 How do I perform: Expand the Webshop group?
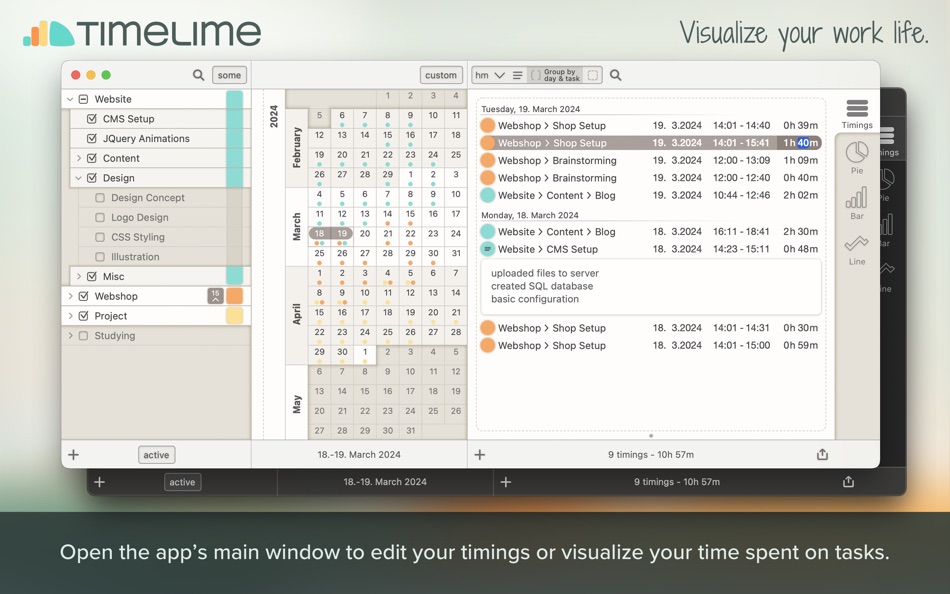click(x=70, y=296)
